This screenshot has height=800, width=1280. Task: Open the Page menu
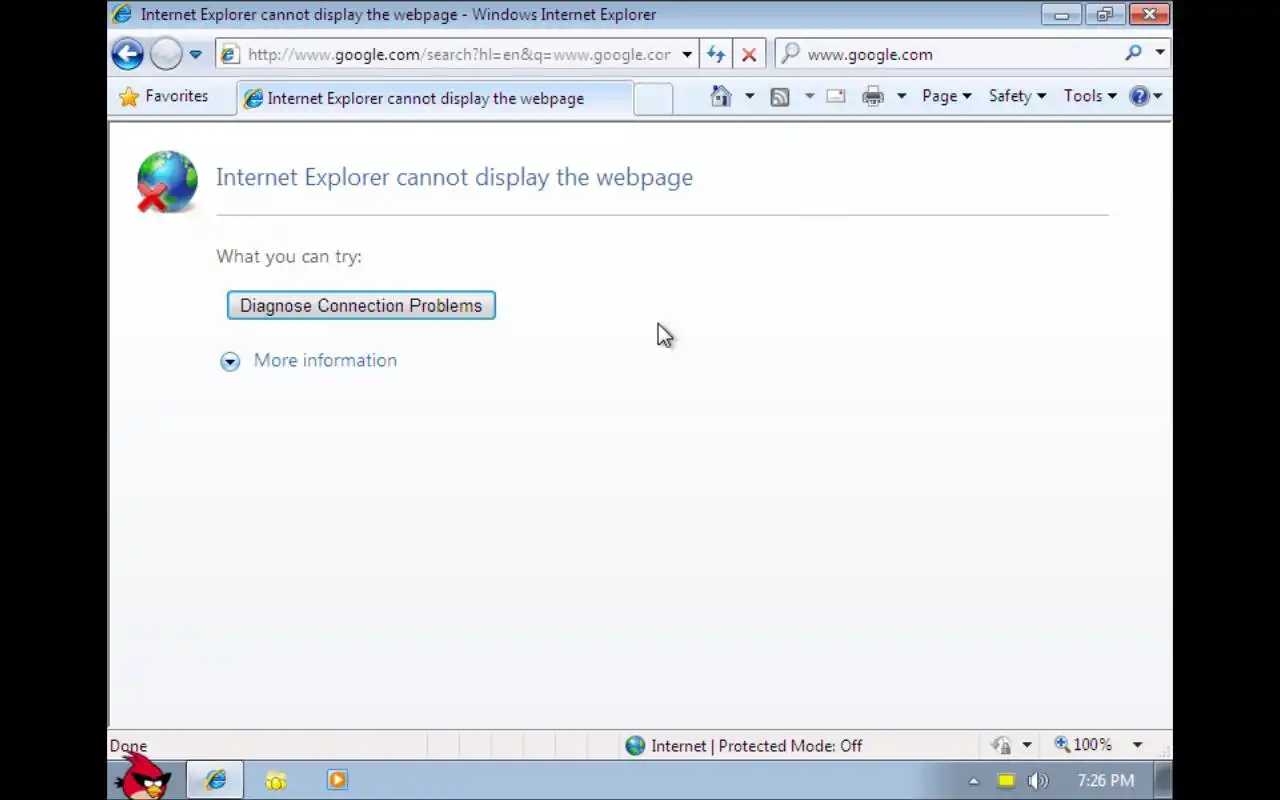point(947,96)
